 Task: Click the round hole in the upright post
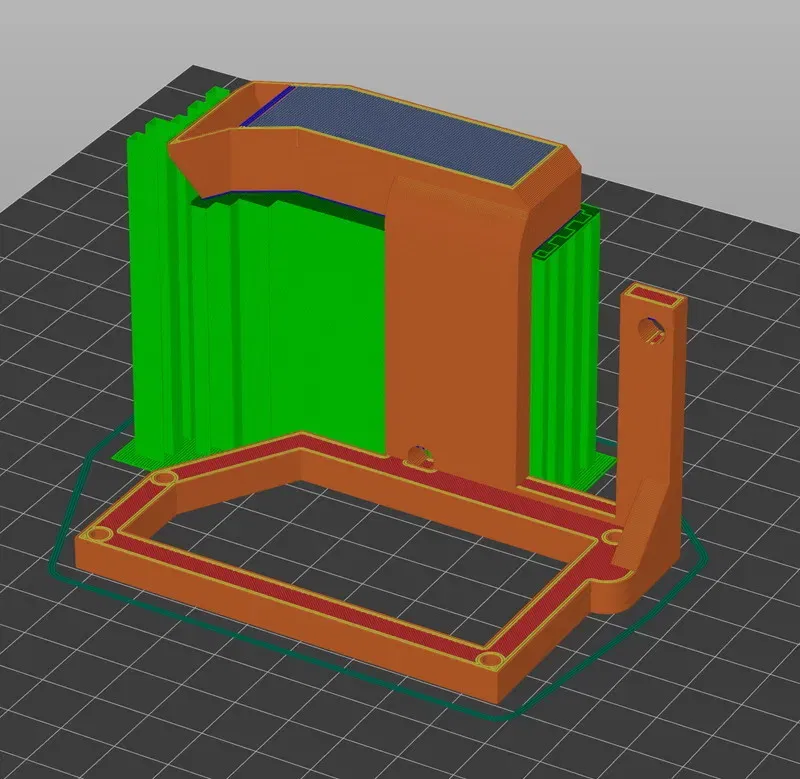[652, 331]
